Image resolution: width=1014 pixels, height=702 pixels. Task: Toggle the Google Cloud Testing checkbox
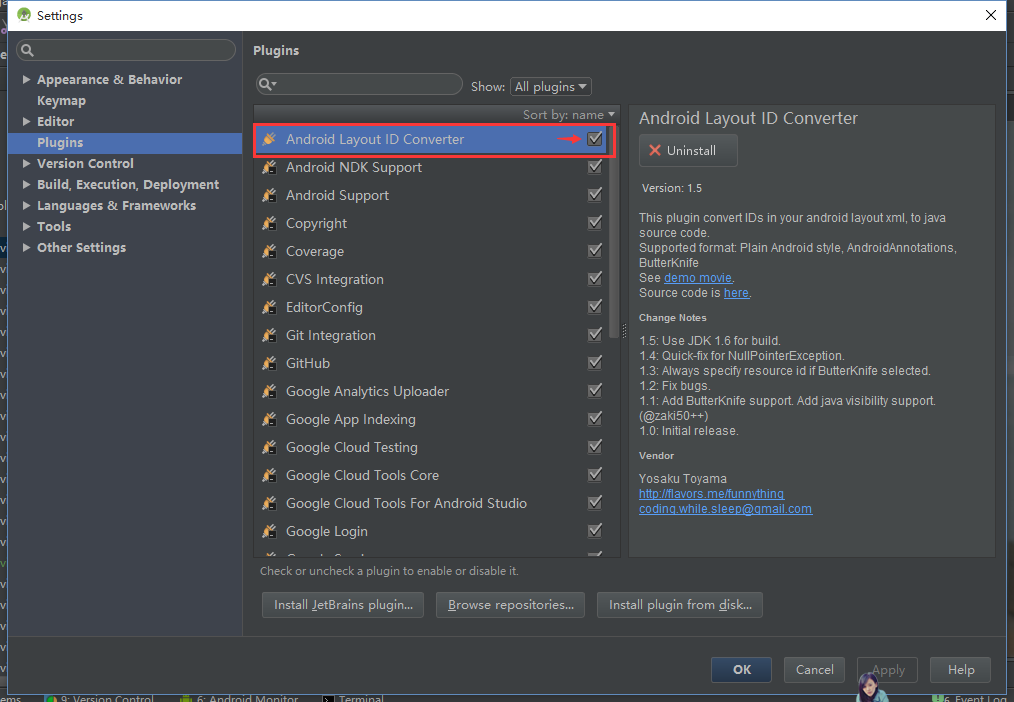(x=595, y=447)
